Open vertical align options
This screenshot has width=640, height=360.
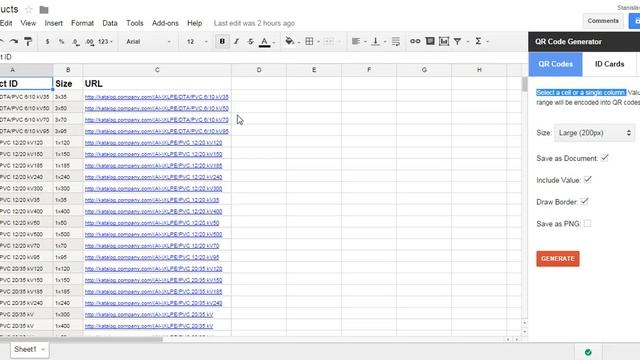click(x=376, y=41)
